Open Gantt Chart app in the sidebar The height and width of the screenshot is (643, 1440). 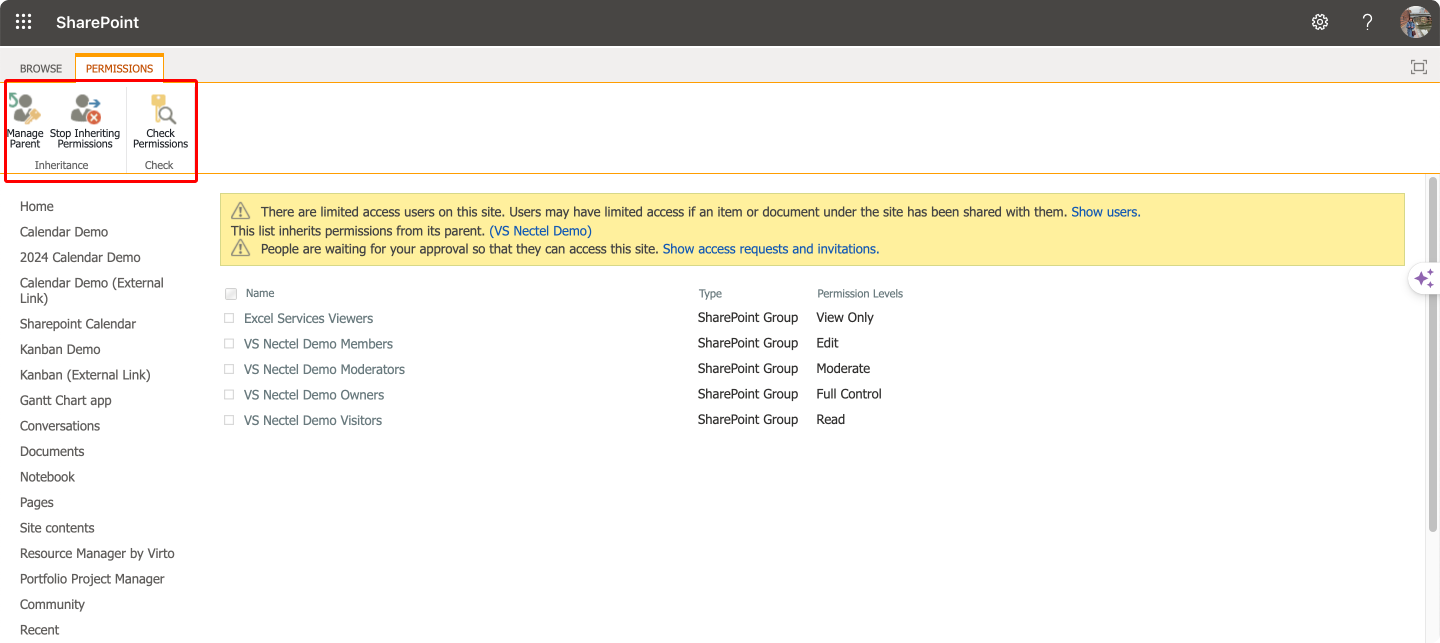point(66,400)
